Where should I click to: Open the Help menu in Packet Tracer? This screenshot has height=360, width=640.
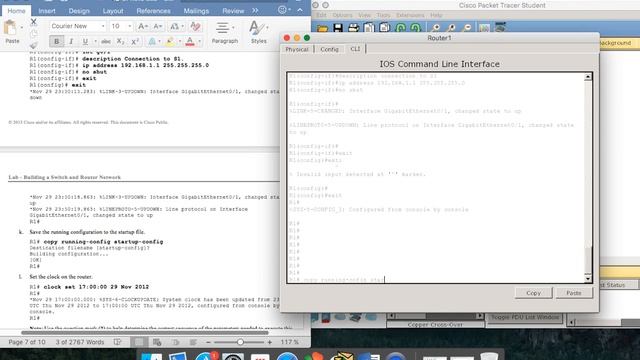pyautogui.click(x=436, y=15)
